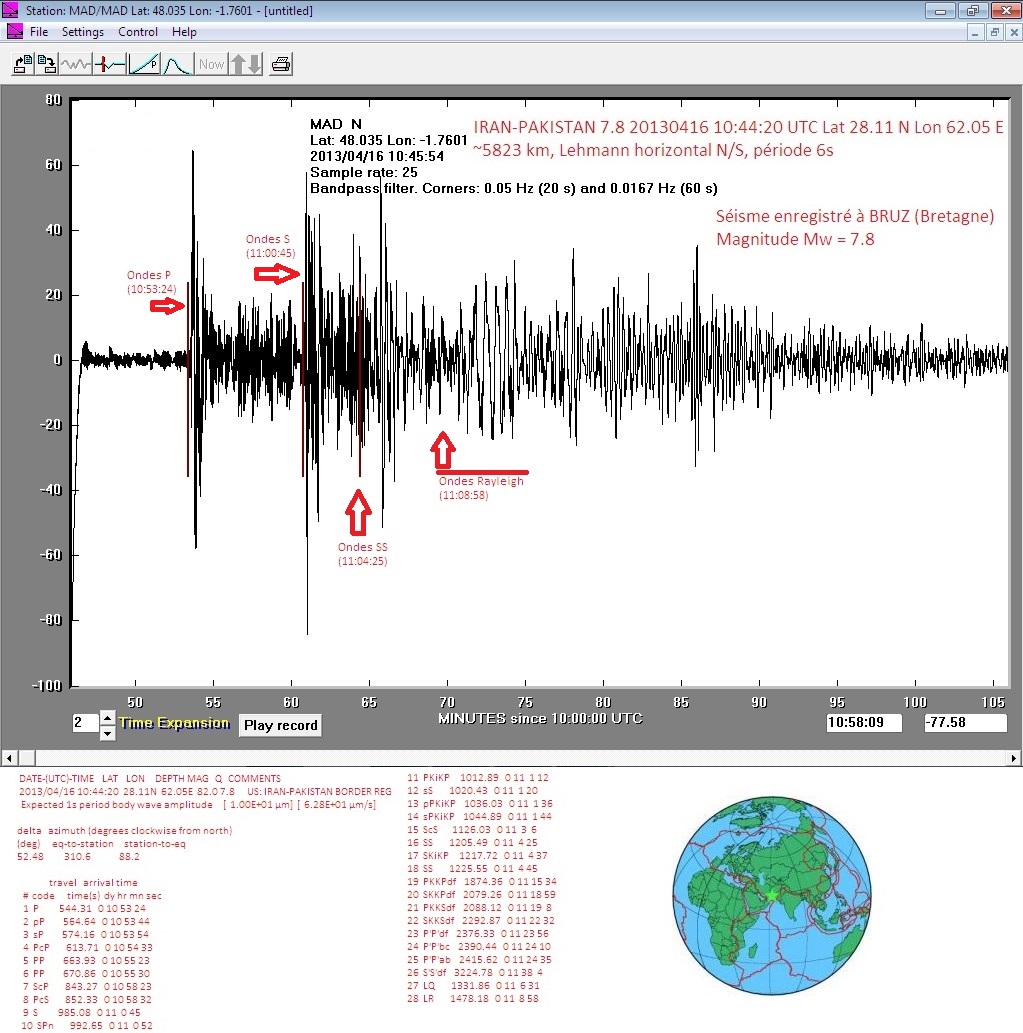This screenshot has height=1033, width=1023.
Task: Click the 10:58:09 time readout field
Action: 864,722
